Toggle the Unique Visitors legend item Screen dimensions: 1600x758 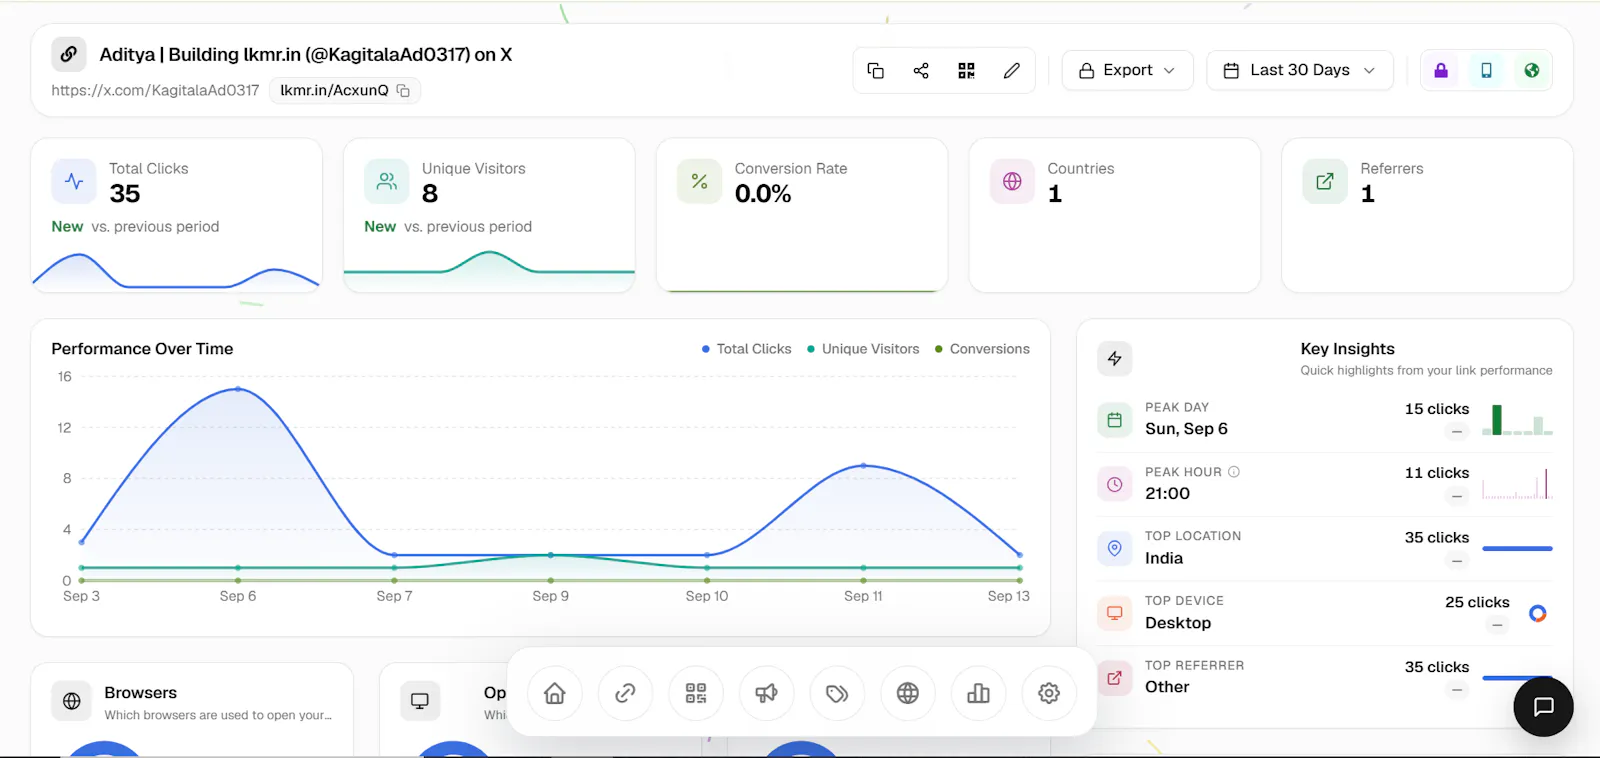[863, 349]
